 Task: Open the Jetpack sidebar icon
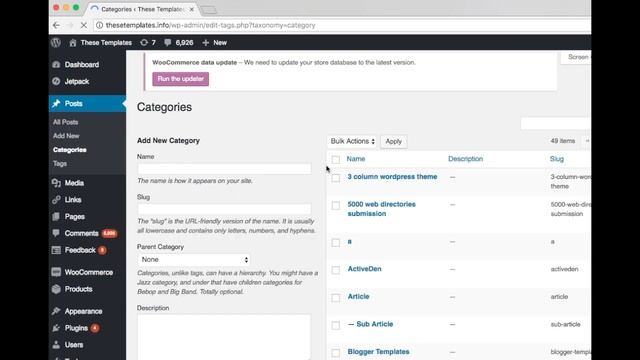(x=56, y=81)
